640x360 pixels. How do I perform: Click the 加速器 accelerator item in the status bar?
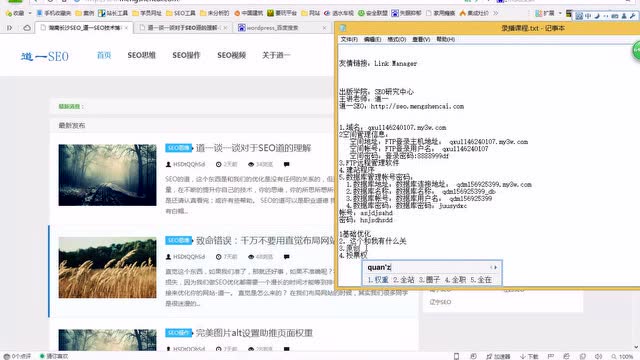tap(498, 356)
